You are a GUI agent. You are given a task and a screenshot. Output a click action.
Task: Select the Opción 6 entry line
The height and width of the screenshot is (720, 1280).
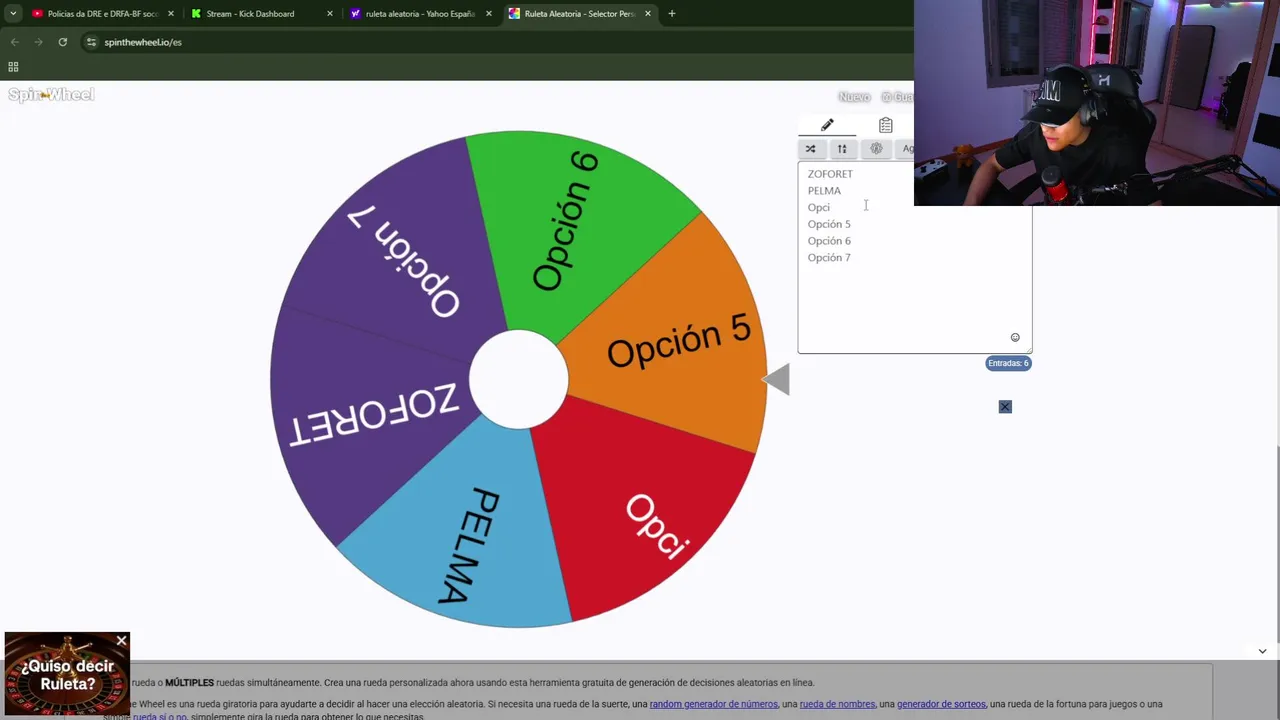coord(829,241)
